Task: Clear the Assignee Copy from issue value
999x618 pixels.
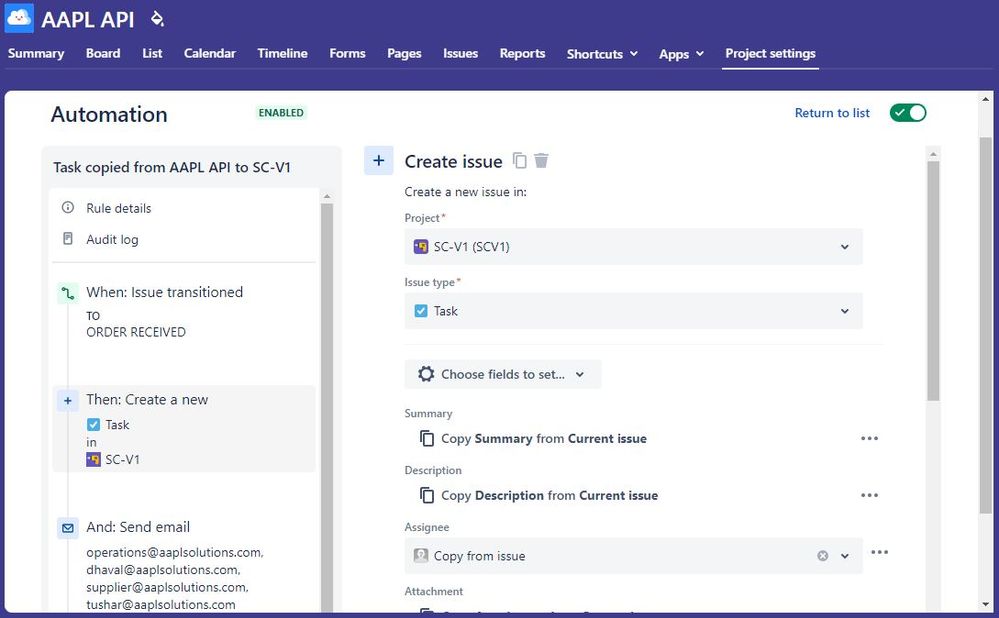Action: [823, 556]
